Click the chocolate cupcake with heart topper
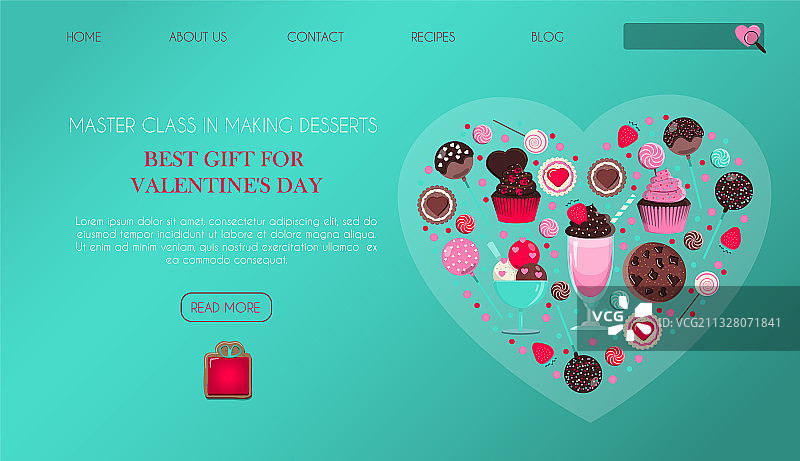 514,186
